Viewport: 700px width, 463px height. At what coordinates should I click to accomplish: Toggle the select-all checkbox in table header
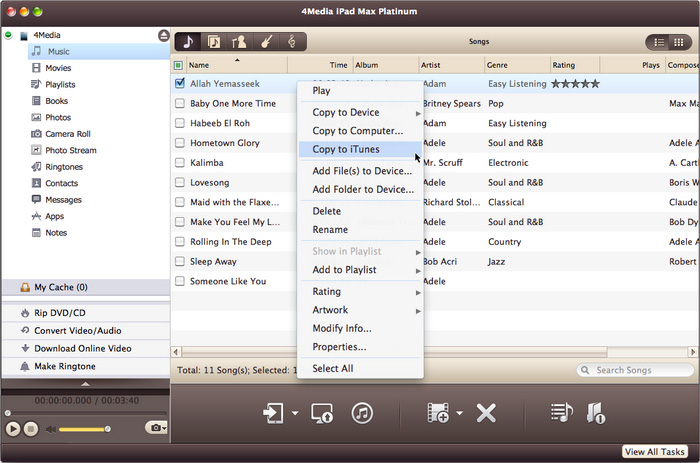point(179,65)
